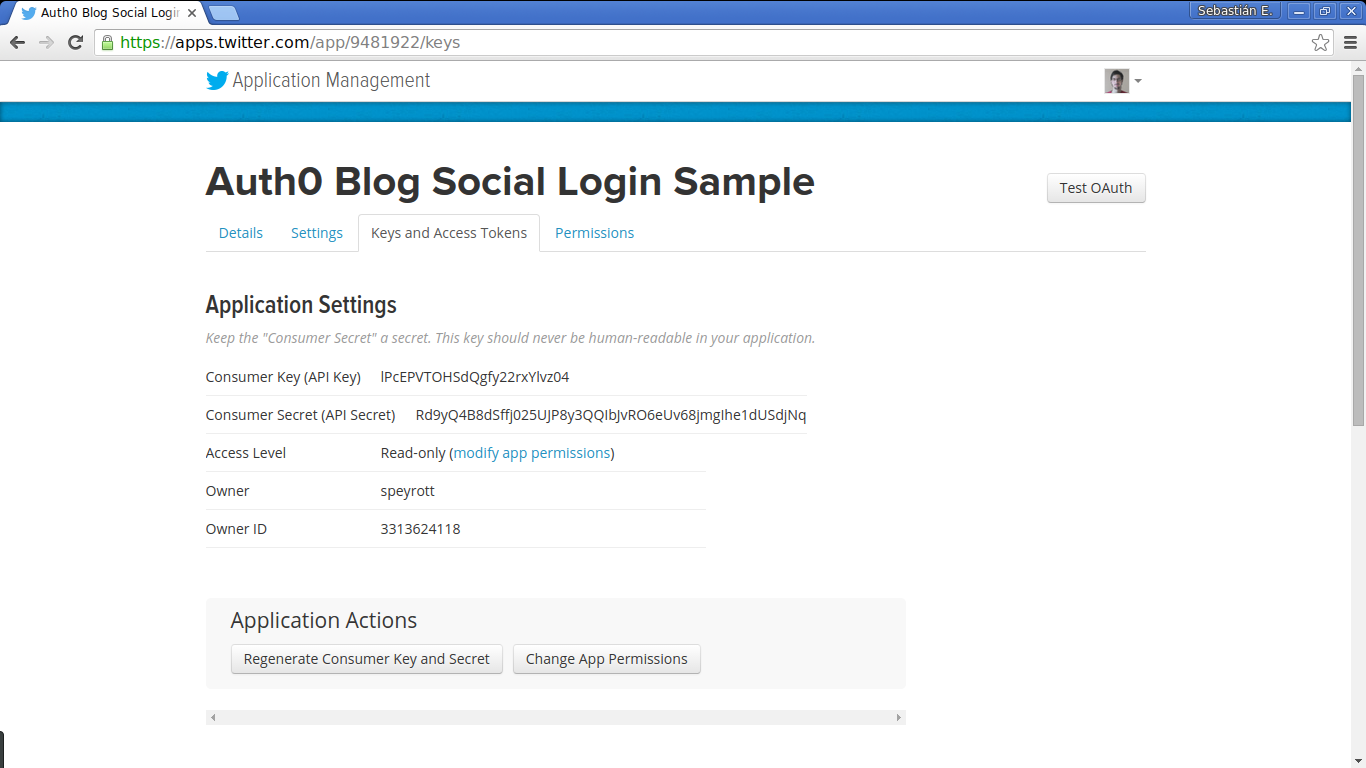Screen dimensions: 1366x768
Task: Switch to the Details tab
Action: point(241,233)
